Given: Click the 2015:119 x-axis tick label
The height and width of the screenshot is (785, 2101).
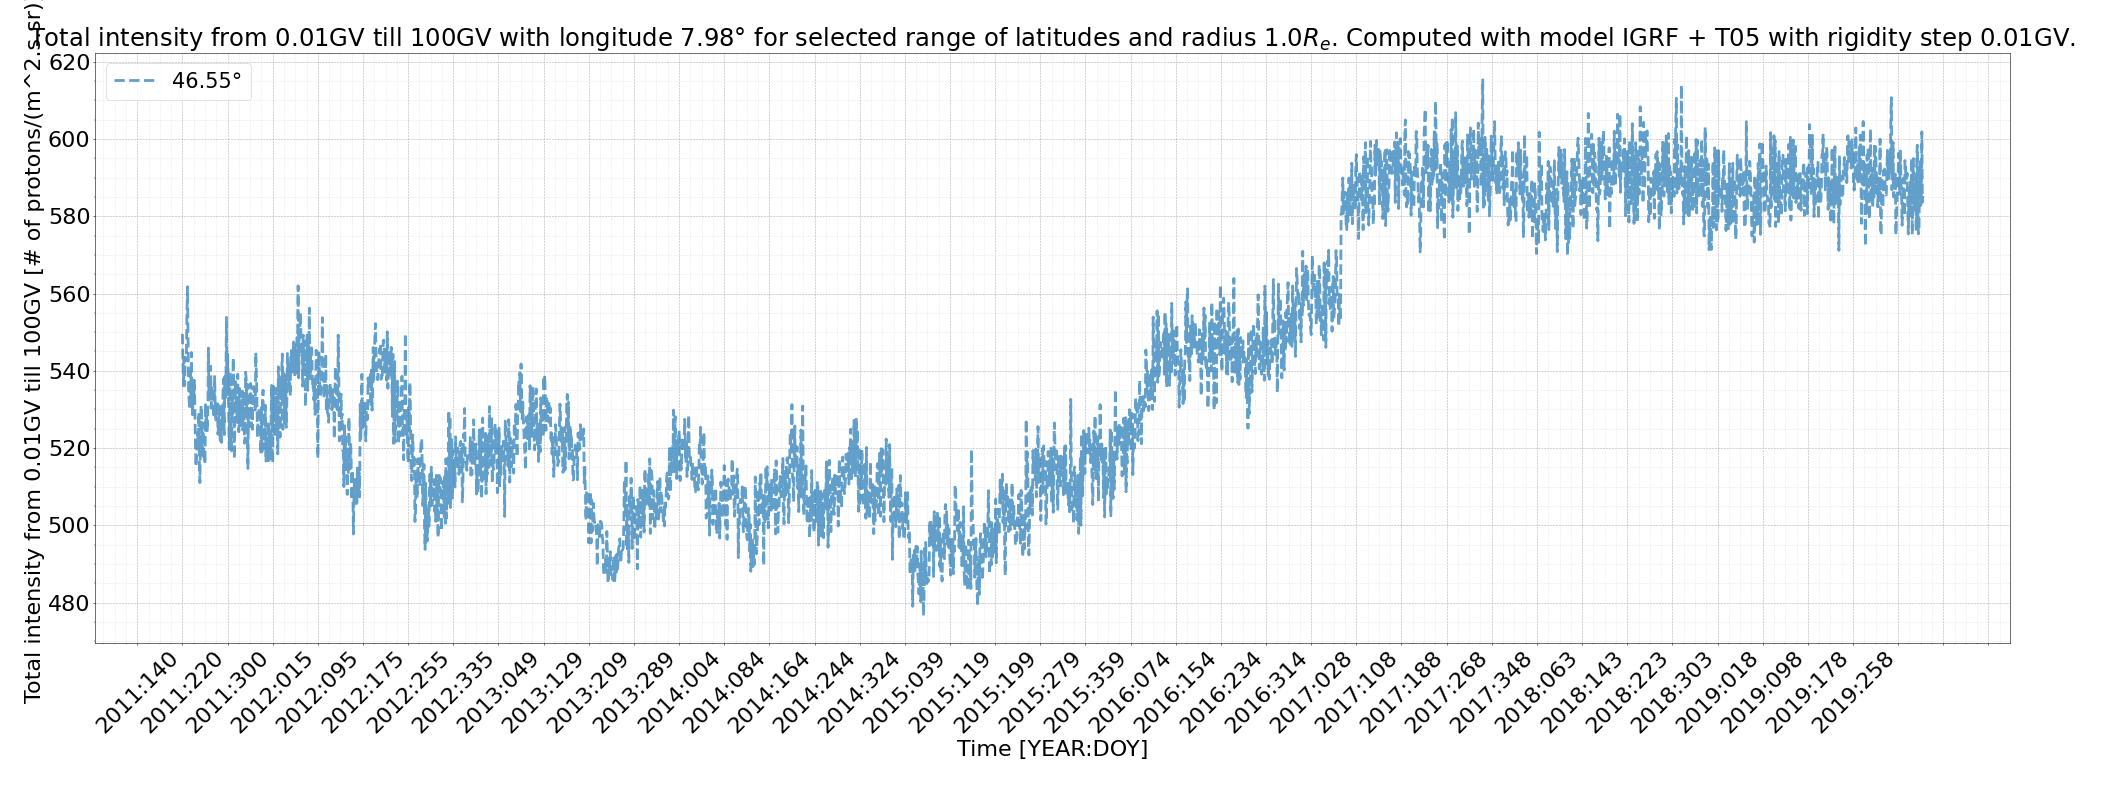Looking at the screenshot, I should click(x=950, y=691).
